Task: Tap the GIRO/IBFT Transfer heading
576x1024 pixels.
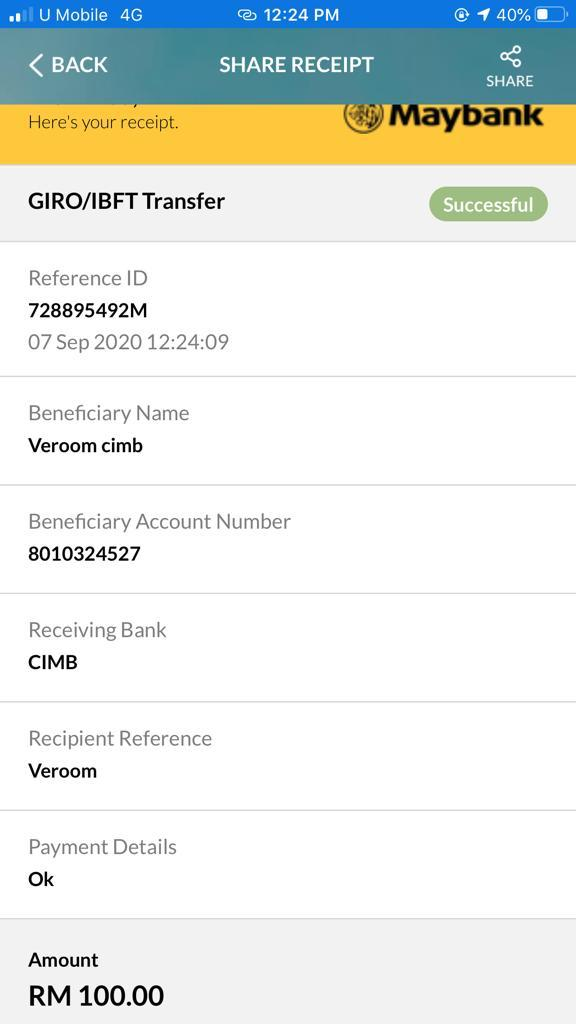Action: tap(126, 201)
